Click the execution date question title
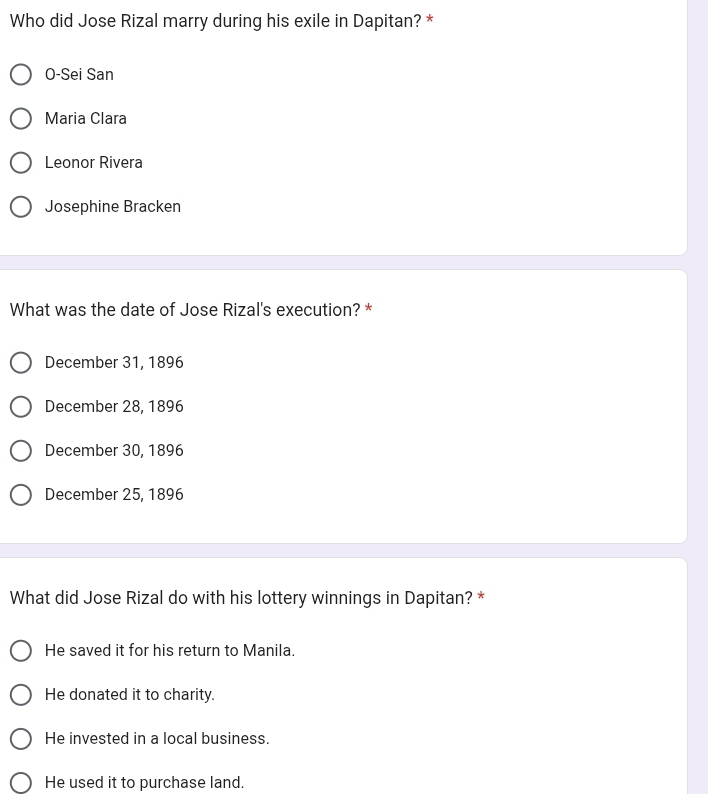708x794 pixels. 185,310
